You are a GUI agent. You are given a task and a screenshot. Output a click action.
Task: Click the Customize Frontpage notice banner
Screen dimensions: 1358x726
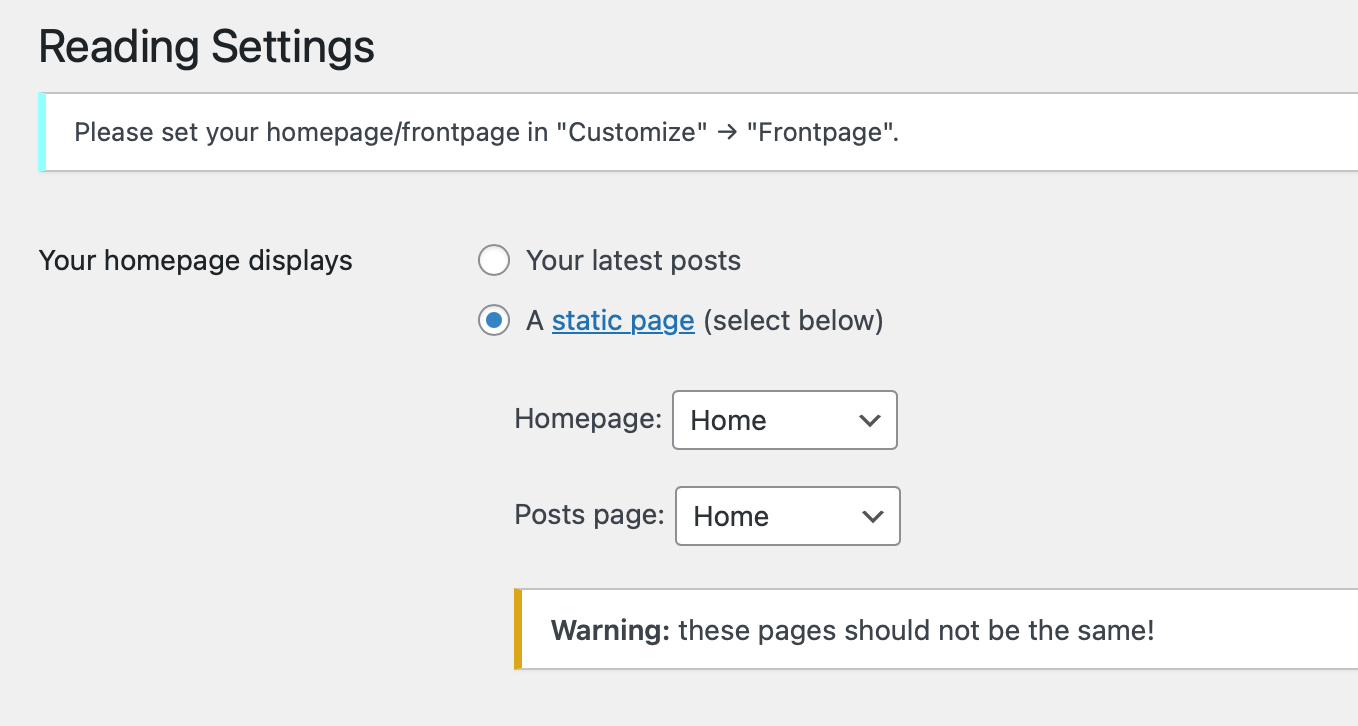tap(698, 131)
